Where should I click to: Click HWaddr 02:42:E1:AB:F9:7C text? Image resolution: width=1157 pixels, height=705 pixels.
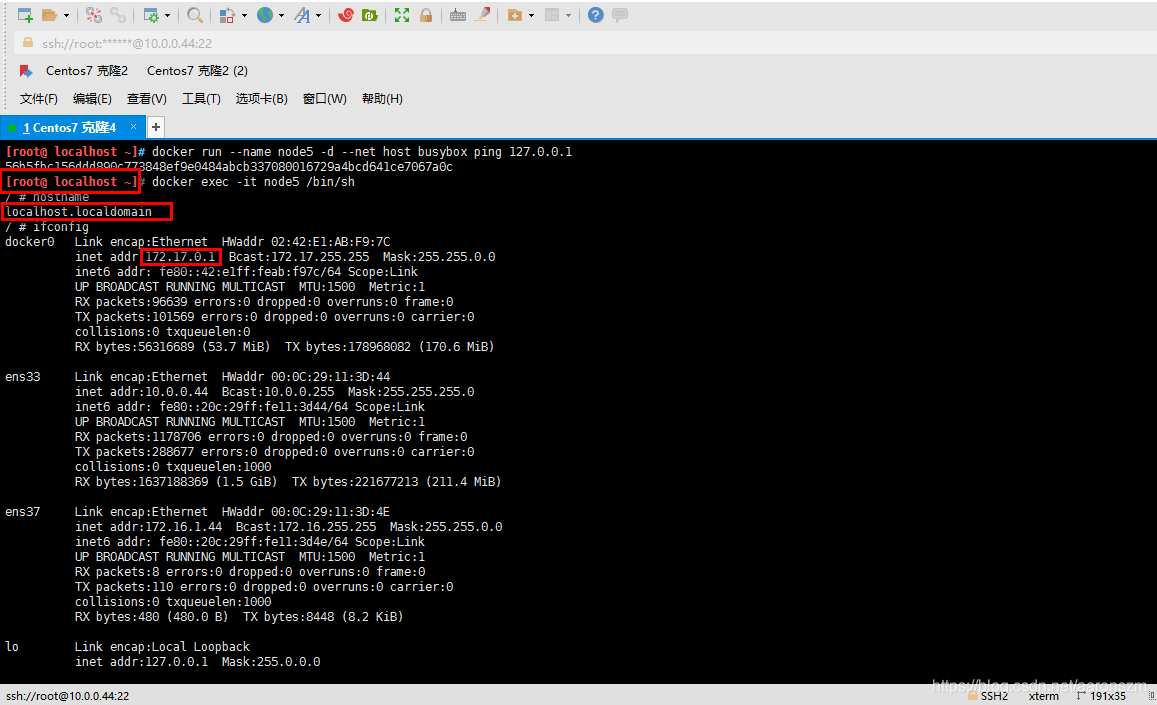[306, 242]
